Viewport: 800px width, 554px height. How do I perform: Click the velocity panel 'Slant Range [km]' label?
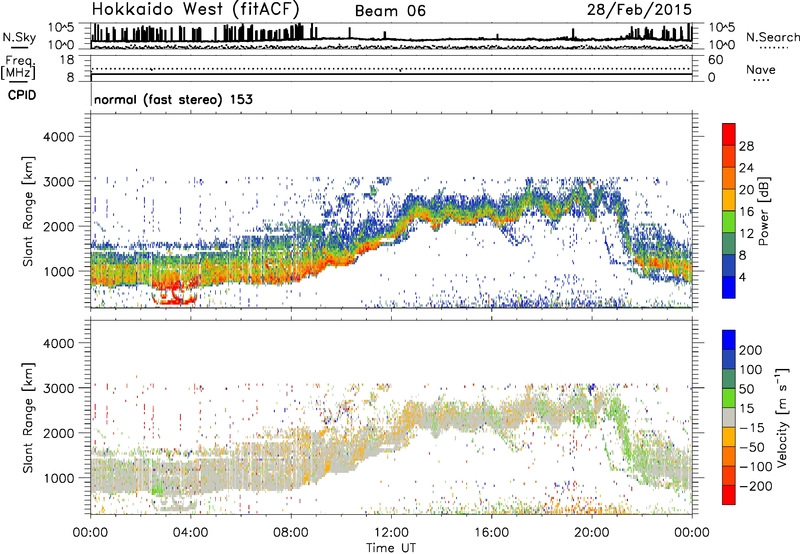tap(28, 418)
